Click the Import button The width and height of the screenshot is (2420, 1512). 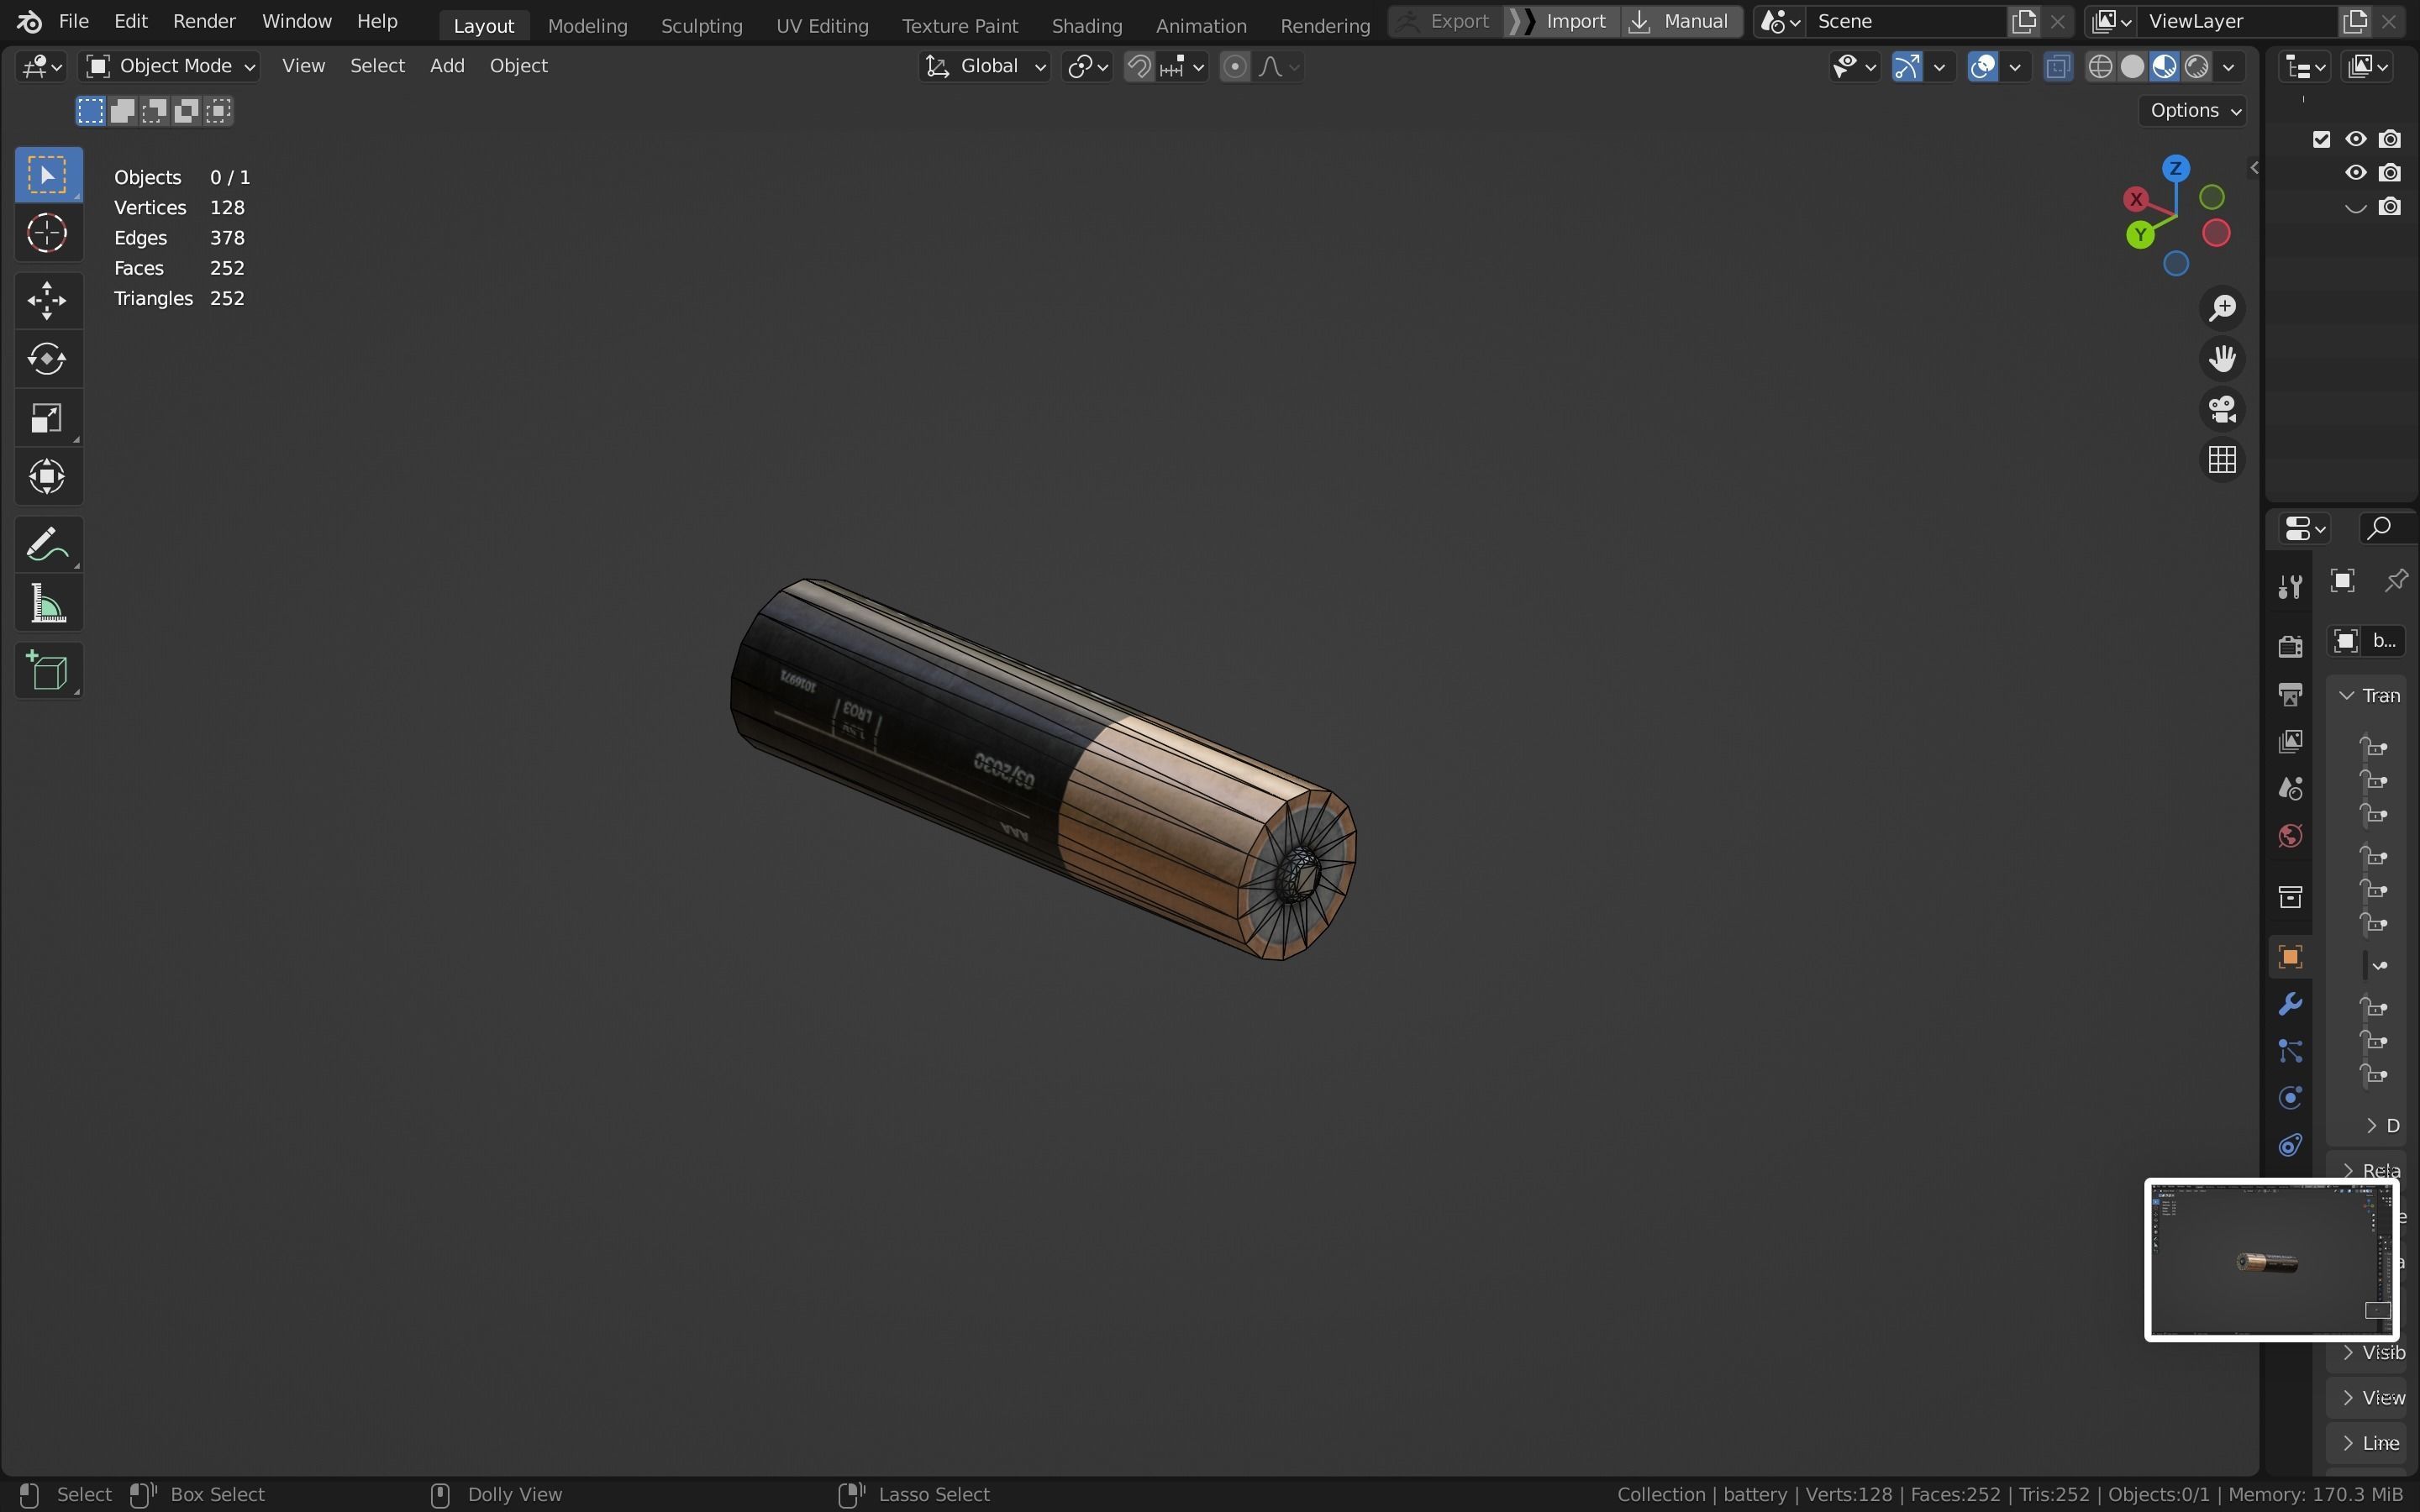pos(1562,21)
